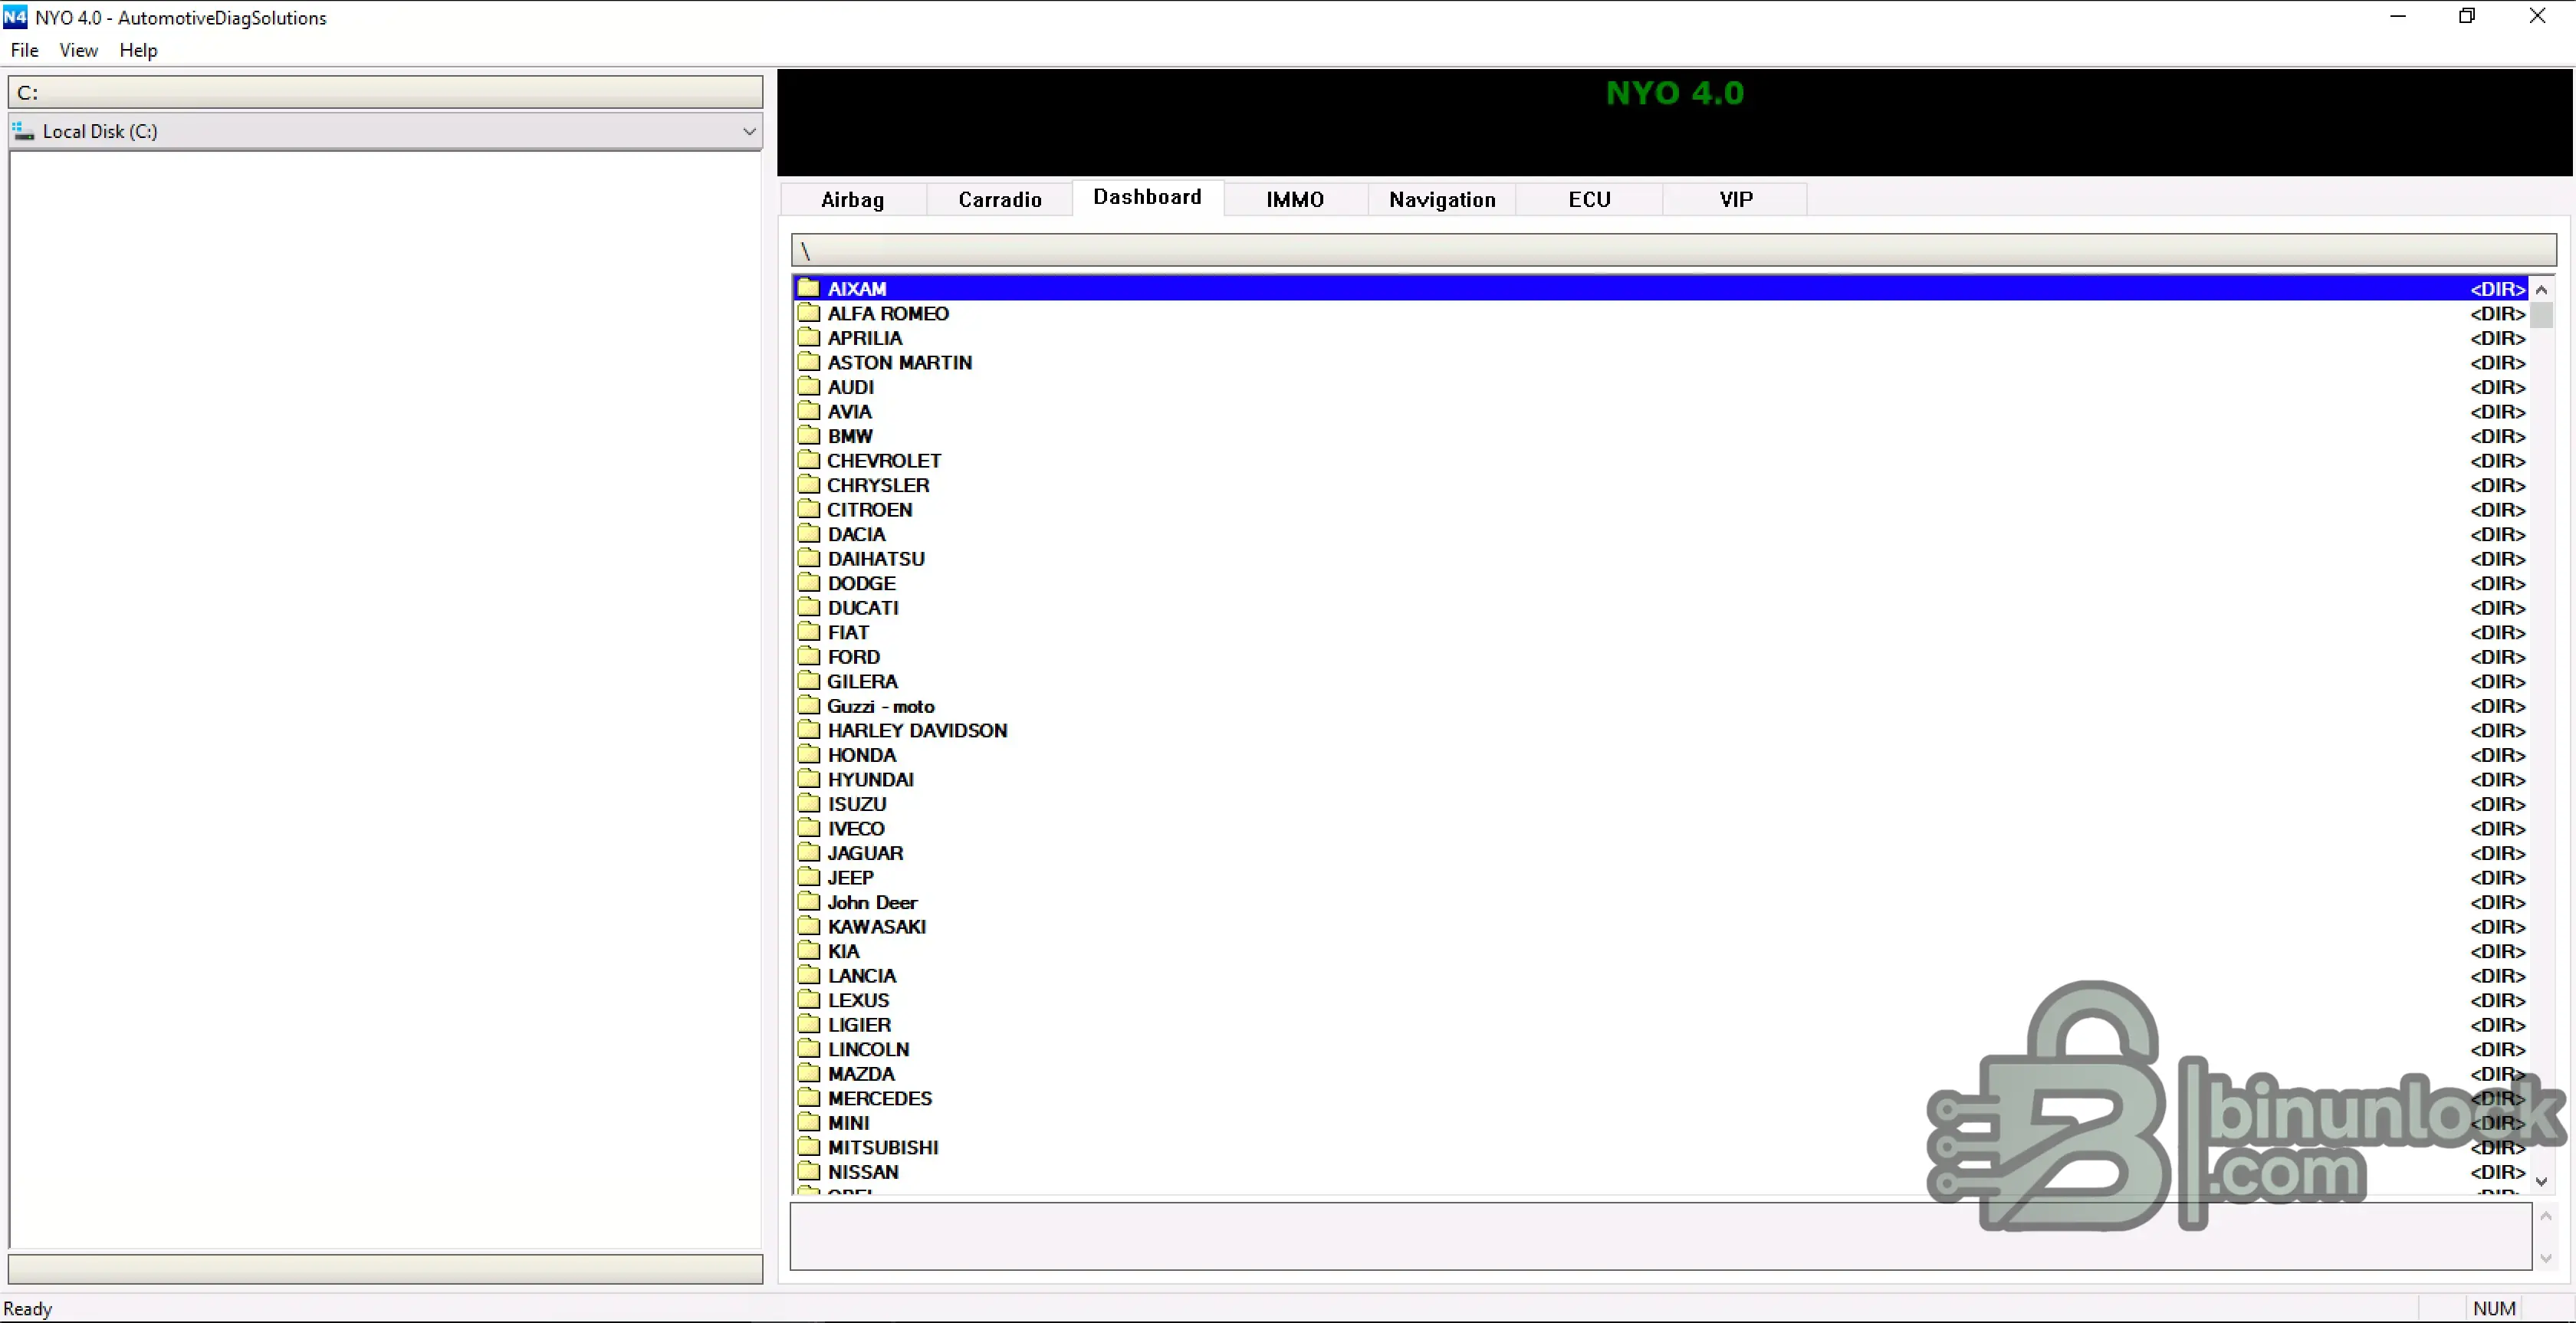
Task: Switch to the Carradio tab
Action: point(999,199)
